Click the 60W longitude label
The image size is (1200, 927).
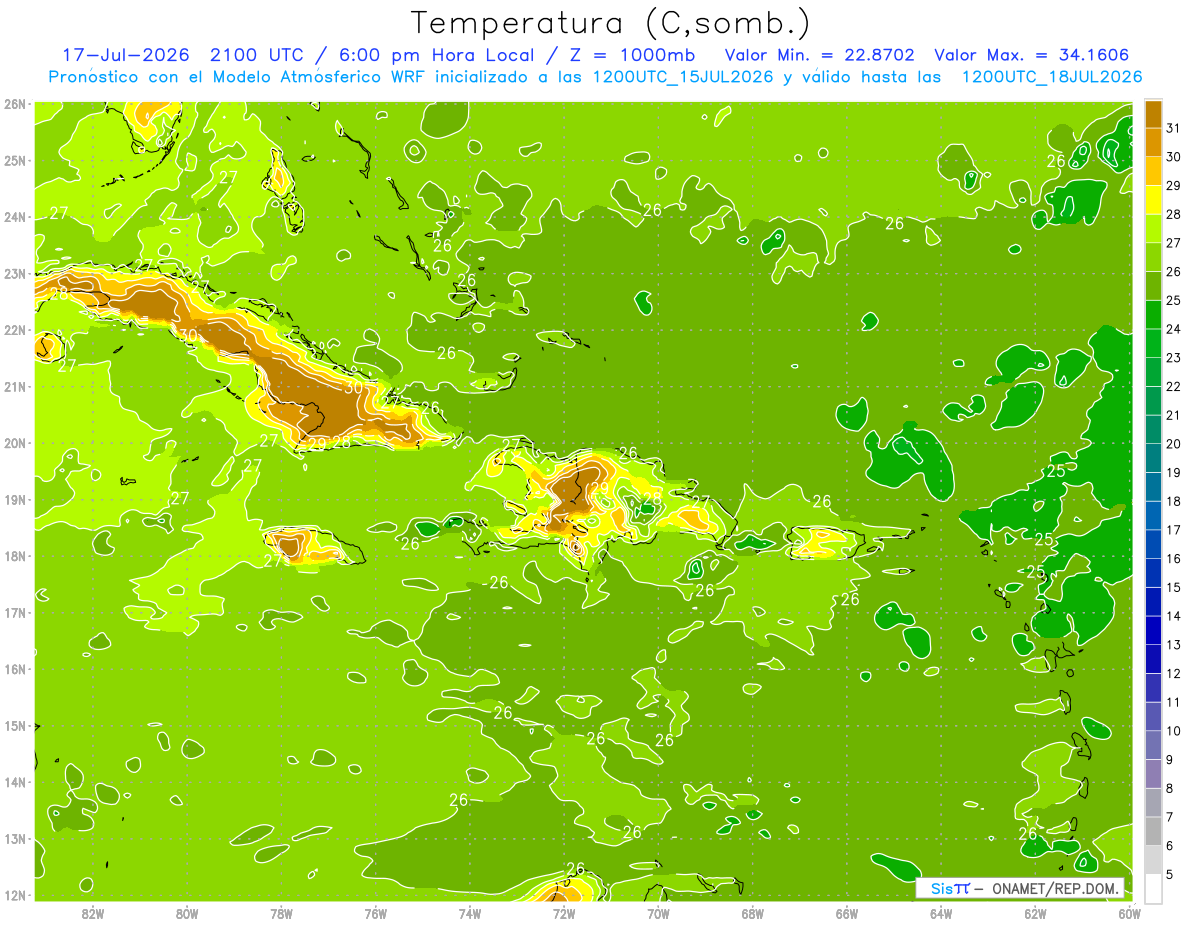[x=1129, y=913]
